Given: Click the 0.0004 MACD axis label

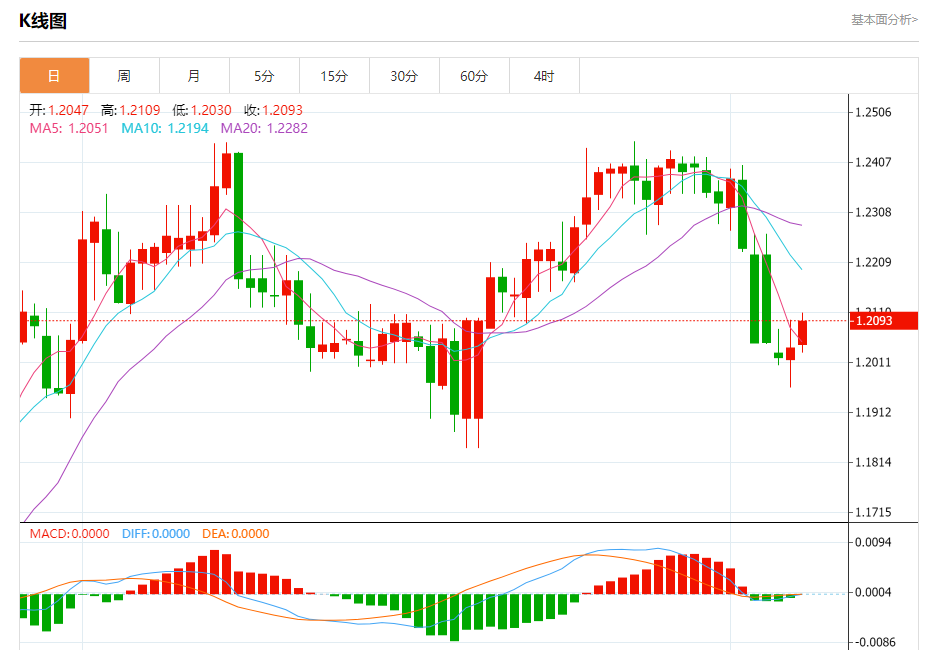Looking at the screenshot, I should coord(873,592).
